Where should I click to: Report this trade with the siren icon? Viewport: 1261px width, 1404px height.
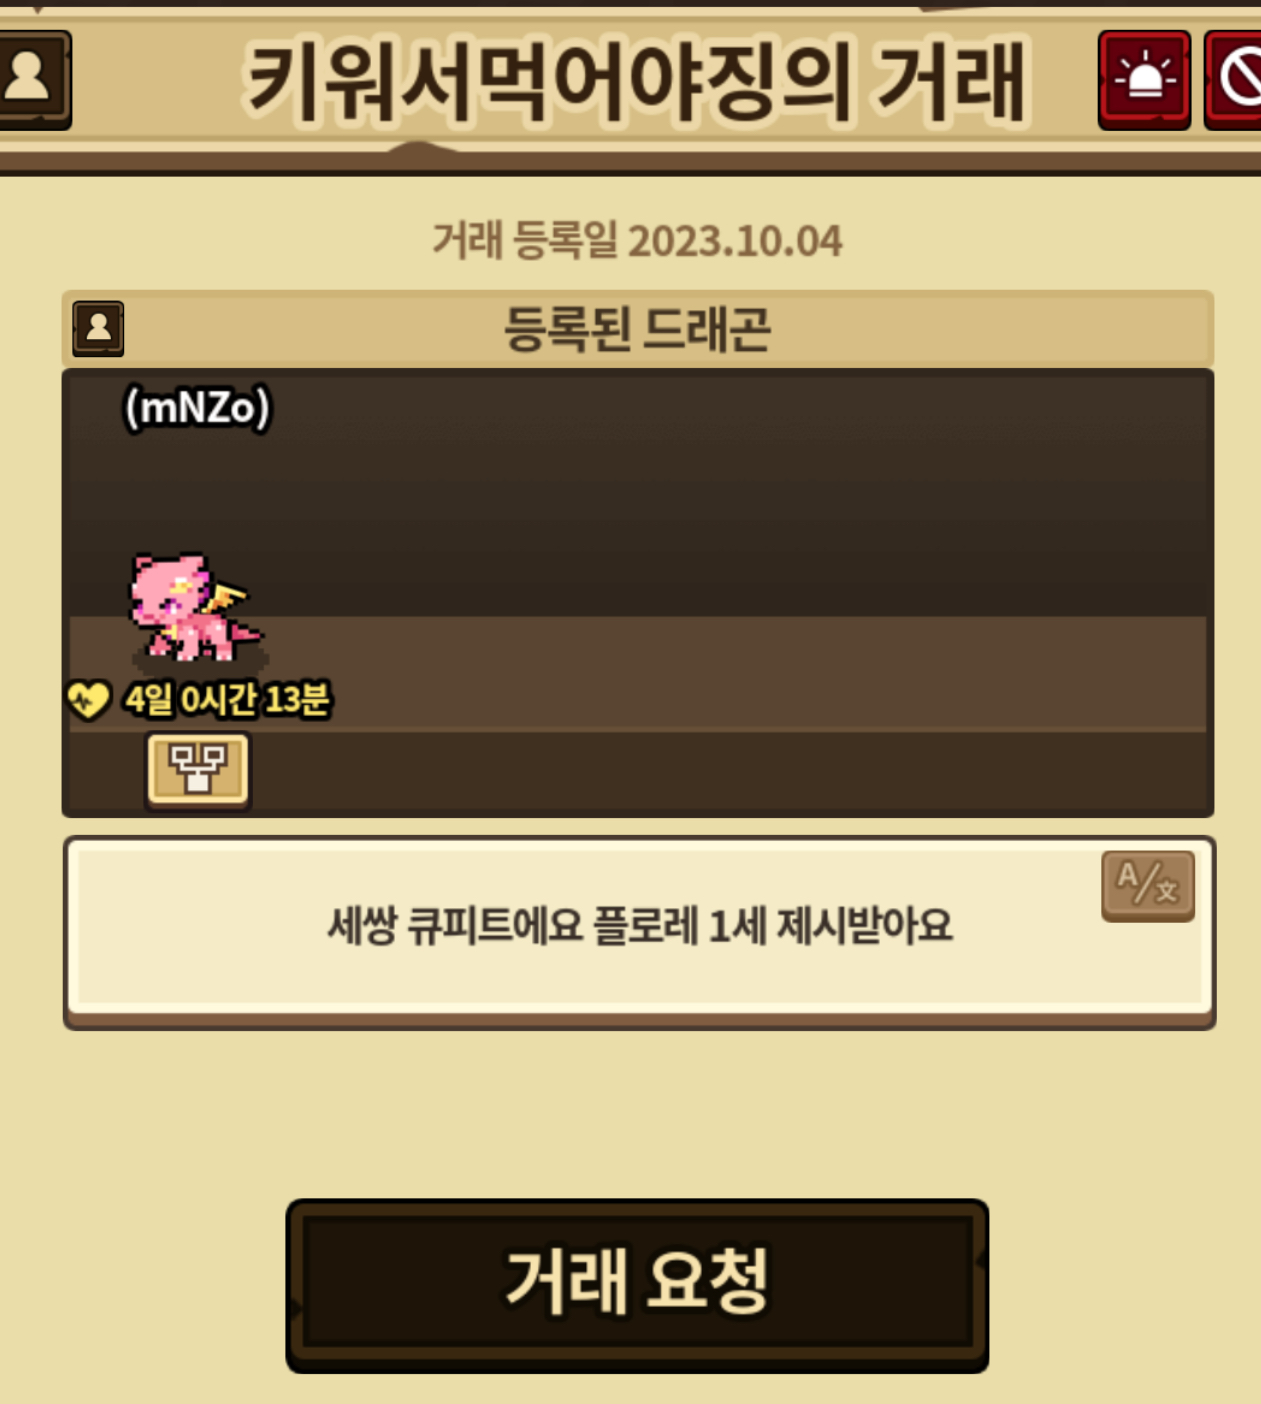click(x=1144, y=80)
